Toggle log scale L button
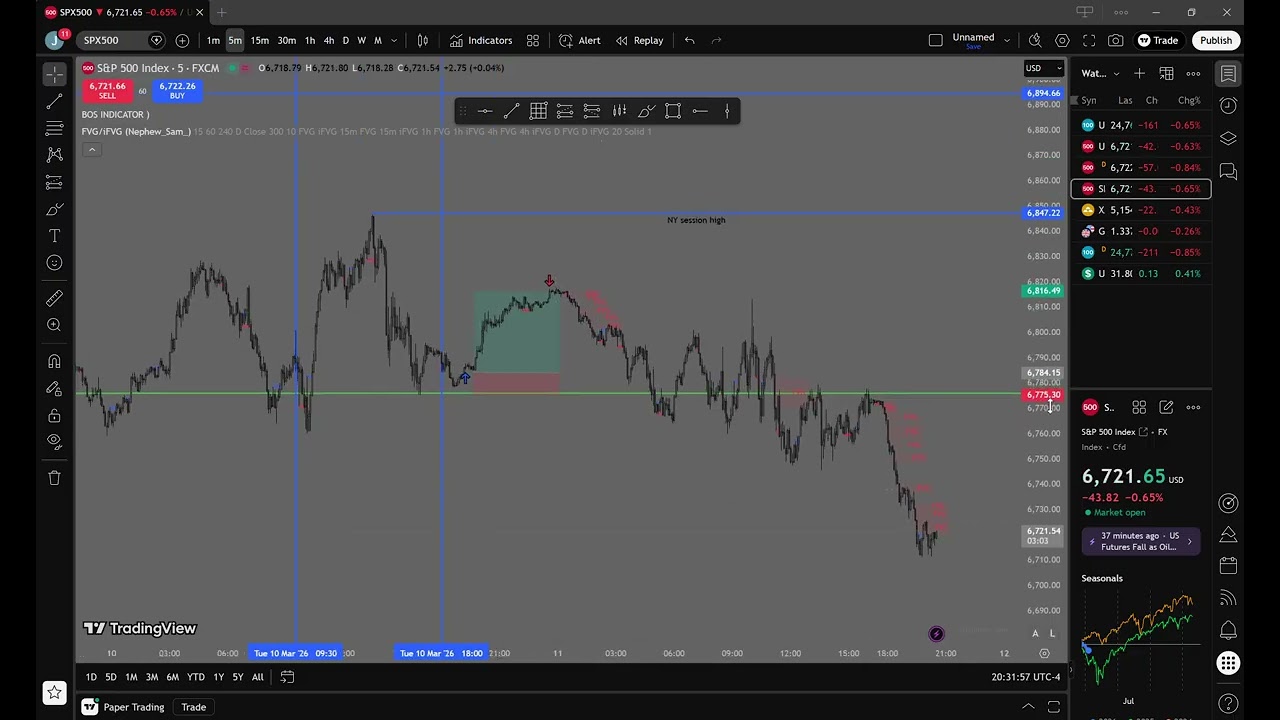 (1052, 633)
